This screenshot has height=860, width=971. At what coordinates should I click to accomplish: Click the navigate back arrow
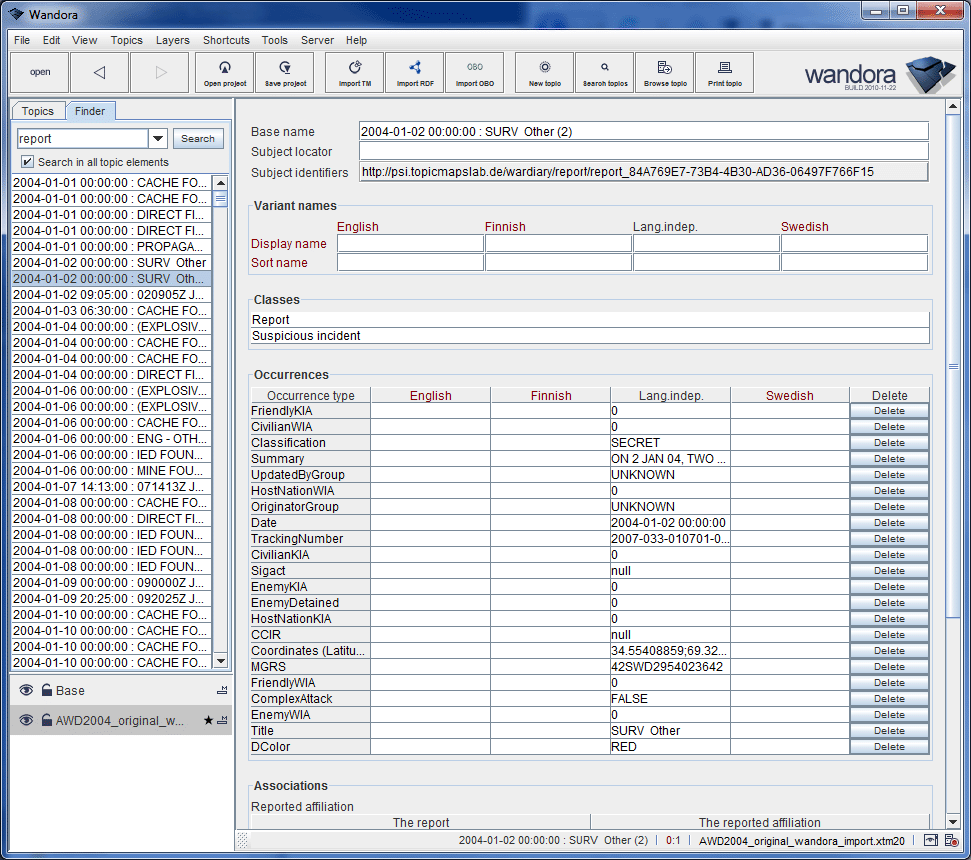pos(99,72)
